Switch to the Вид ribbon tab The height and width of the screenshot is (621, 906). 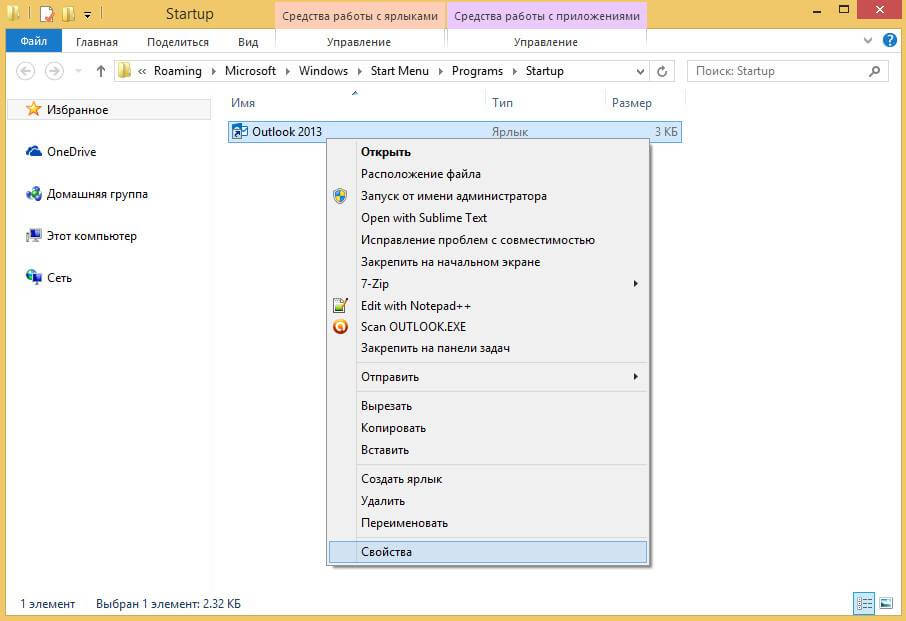tap(248, 42)
